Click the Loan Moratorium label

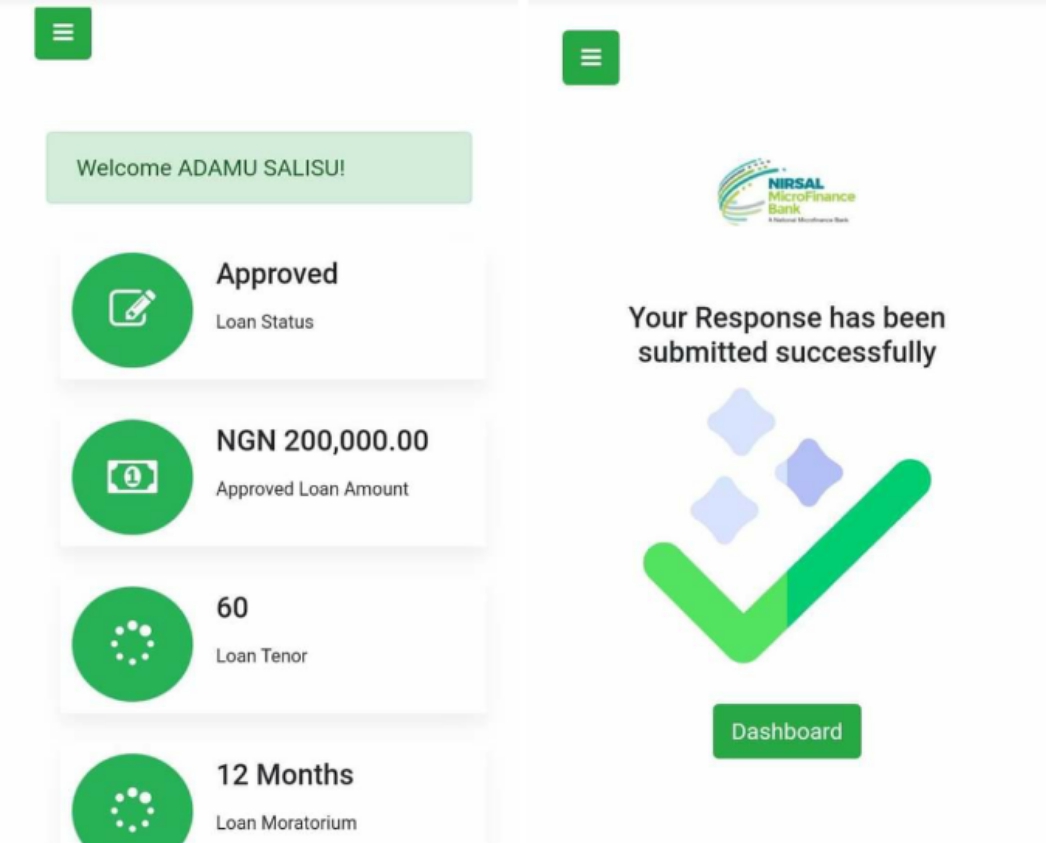click(286, 822)
